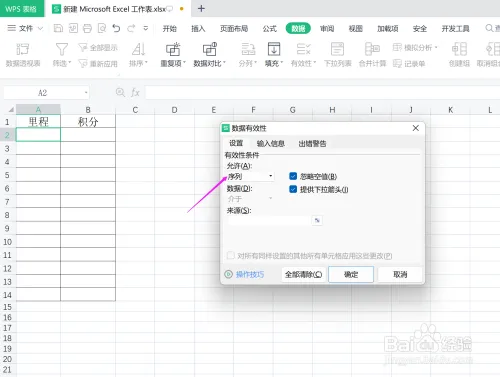Switch to the Insert (插入) ribbon tab
Viewport: 500px width, 377px height.
click(x=198, y=29)
